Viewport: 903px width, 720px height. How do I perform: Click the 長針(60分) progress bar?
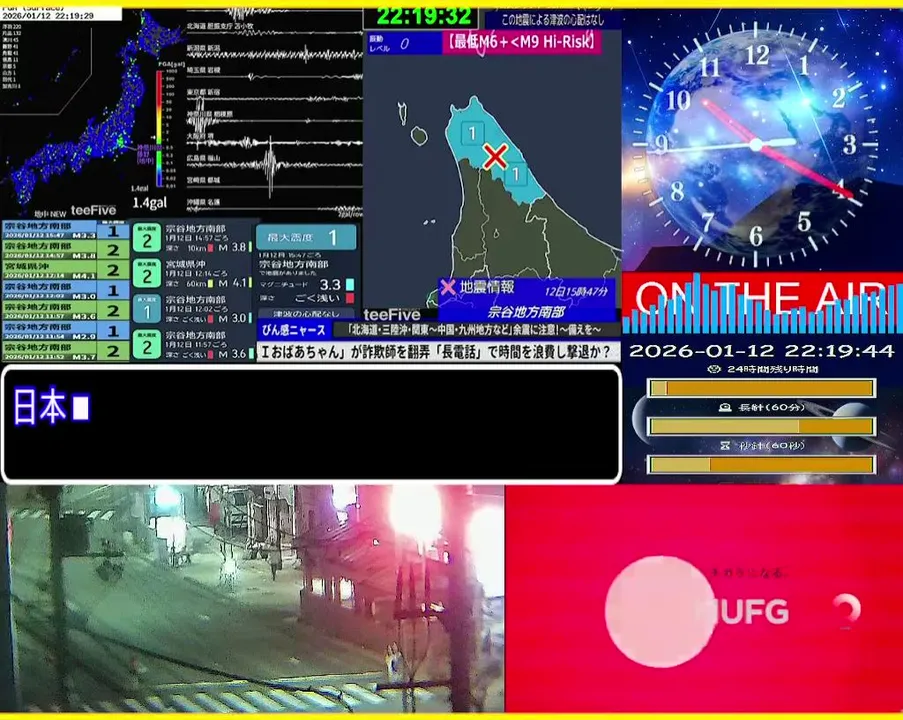[762, 426]
